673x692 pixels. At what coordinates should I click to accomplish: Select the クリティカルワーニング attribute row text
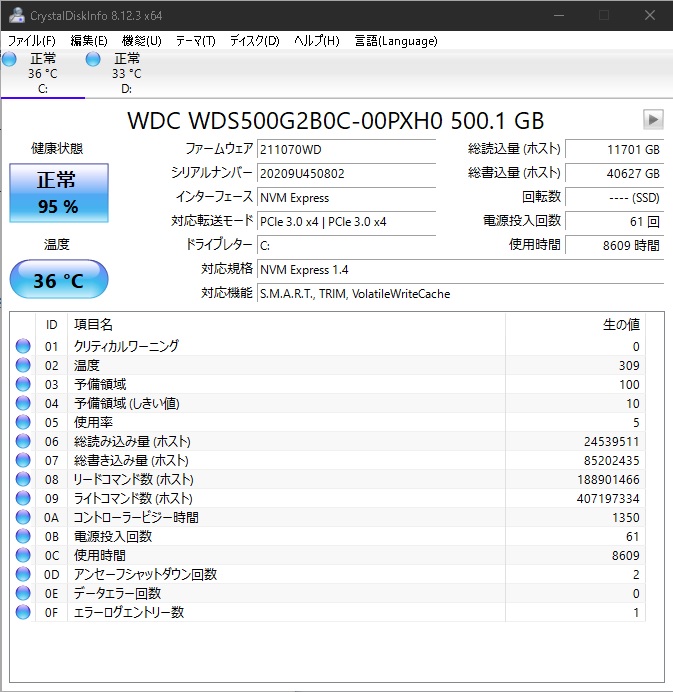coord(126,346)
